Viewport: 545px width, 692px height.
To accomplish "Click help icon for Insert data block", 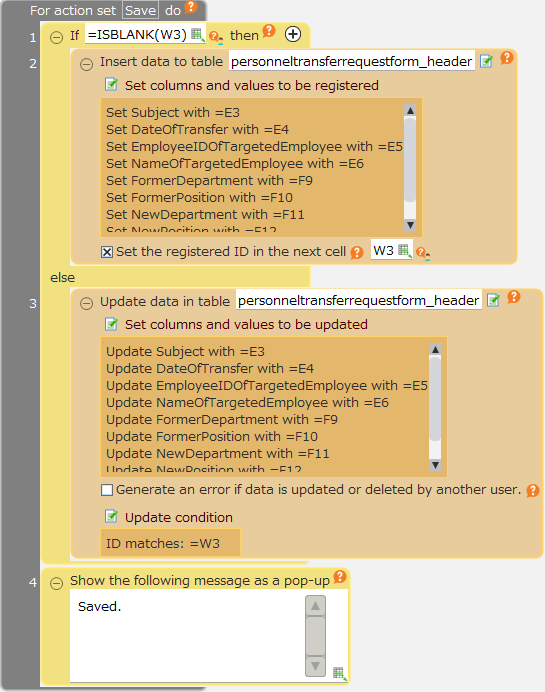I will (x=507, y=58).
